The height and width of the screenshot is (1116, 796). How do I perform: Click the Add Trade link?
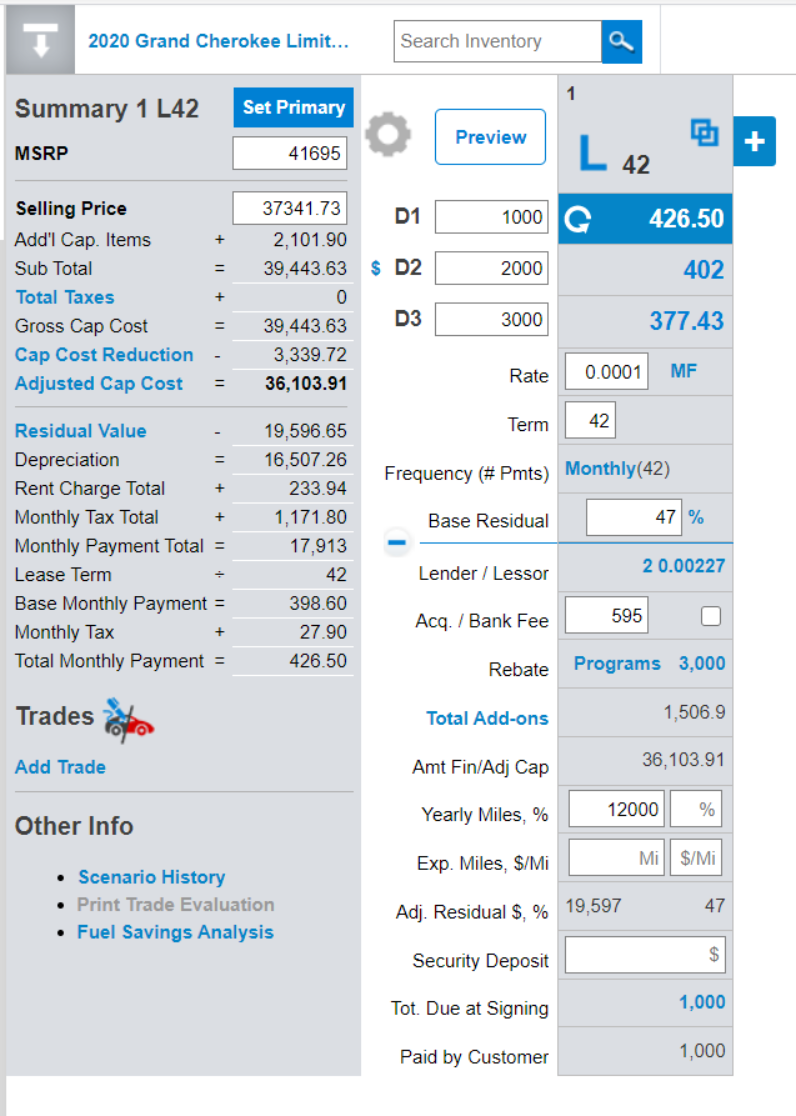(61, 767)
